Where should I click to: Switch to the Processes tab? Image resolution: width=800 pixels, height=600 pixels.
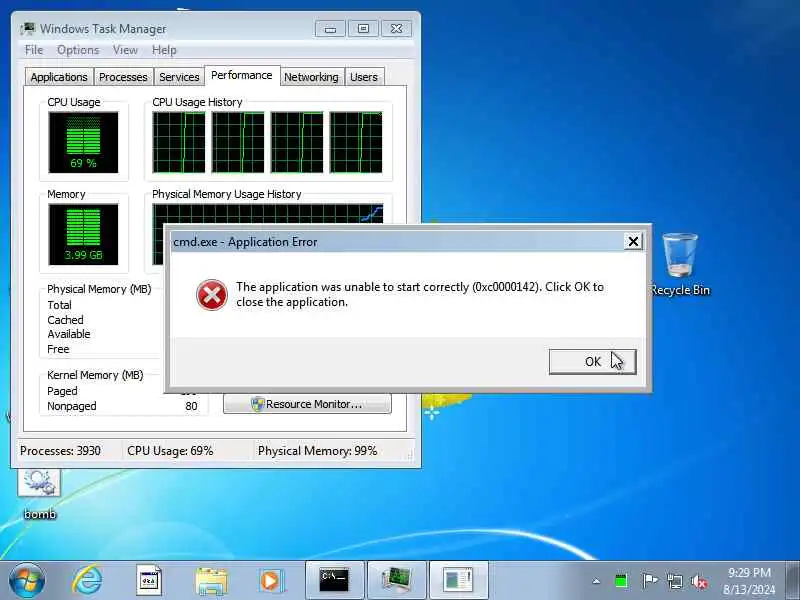123,77
